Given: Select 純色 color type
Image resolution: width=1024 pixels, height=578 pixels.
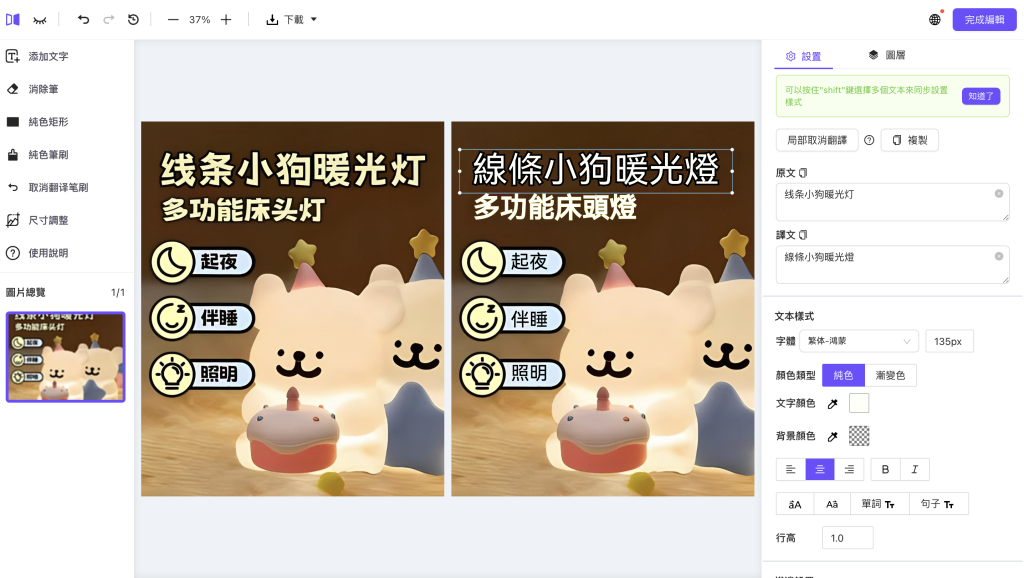Looking at the screenshot, I should pos(843,375).
